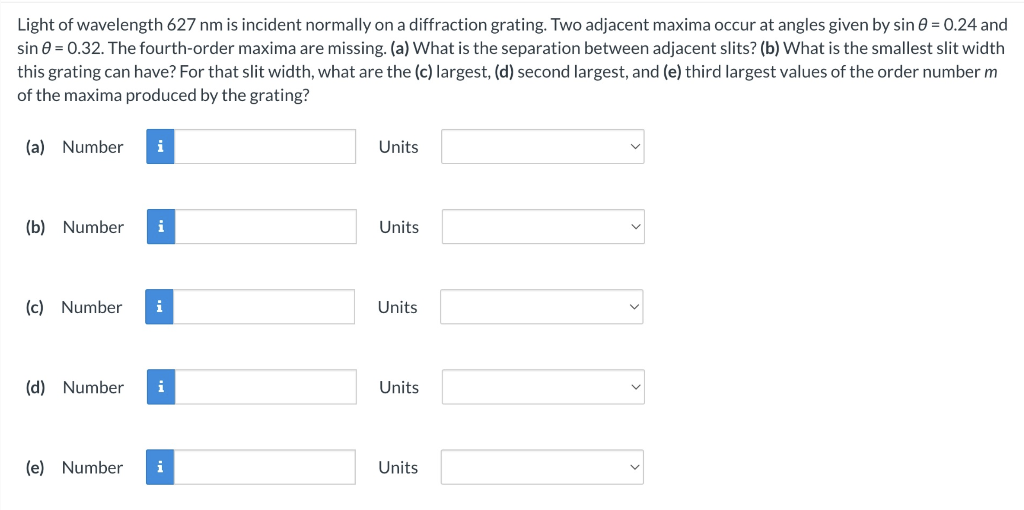Focus the Number field for part (b)
Viewport: 1024px width, 510px height.
click(266, 227)
